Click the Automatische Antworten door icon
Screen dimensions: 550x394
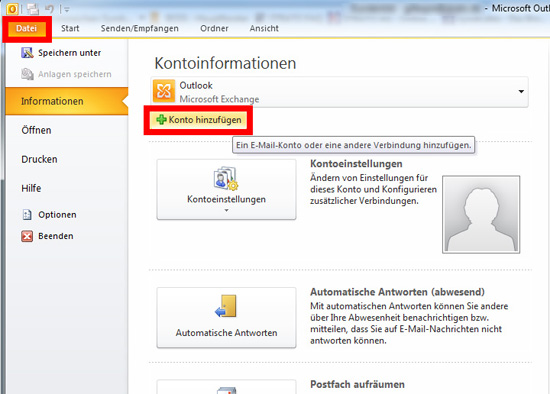(226, 306)
